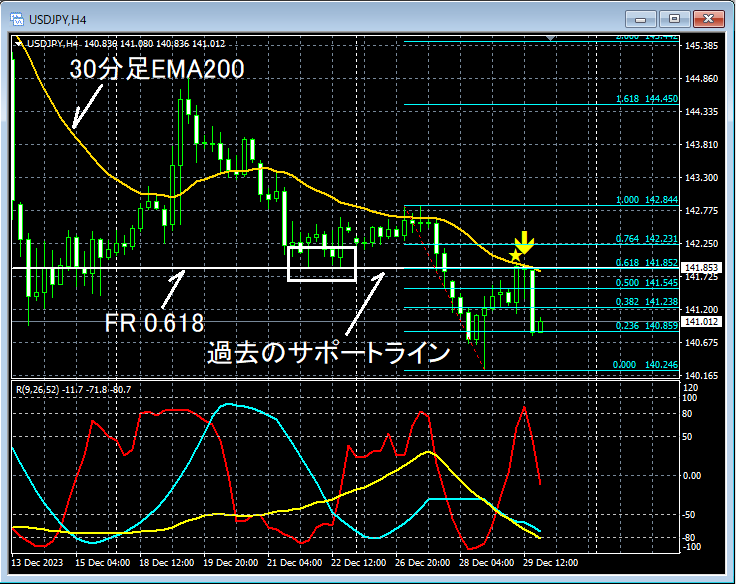Screen dimensions: 737x584
Task: Click the 141.012 current price tag
Action: (x=701, y=322)
